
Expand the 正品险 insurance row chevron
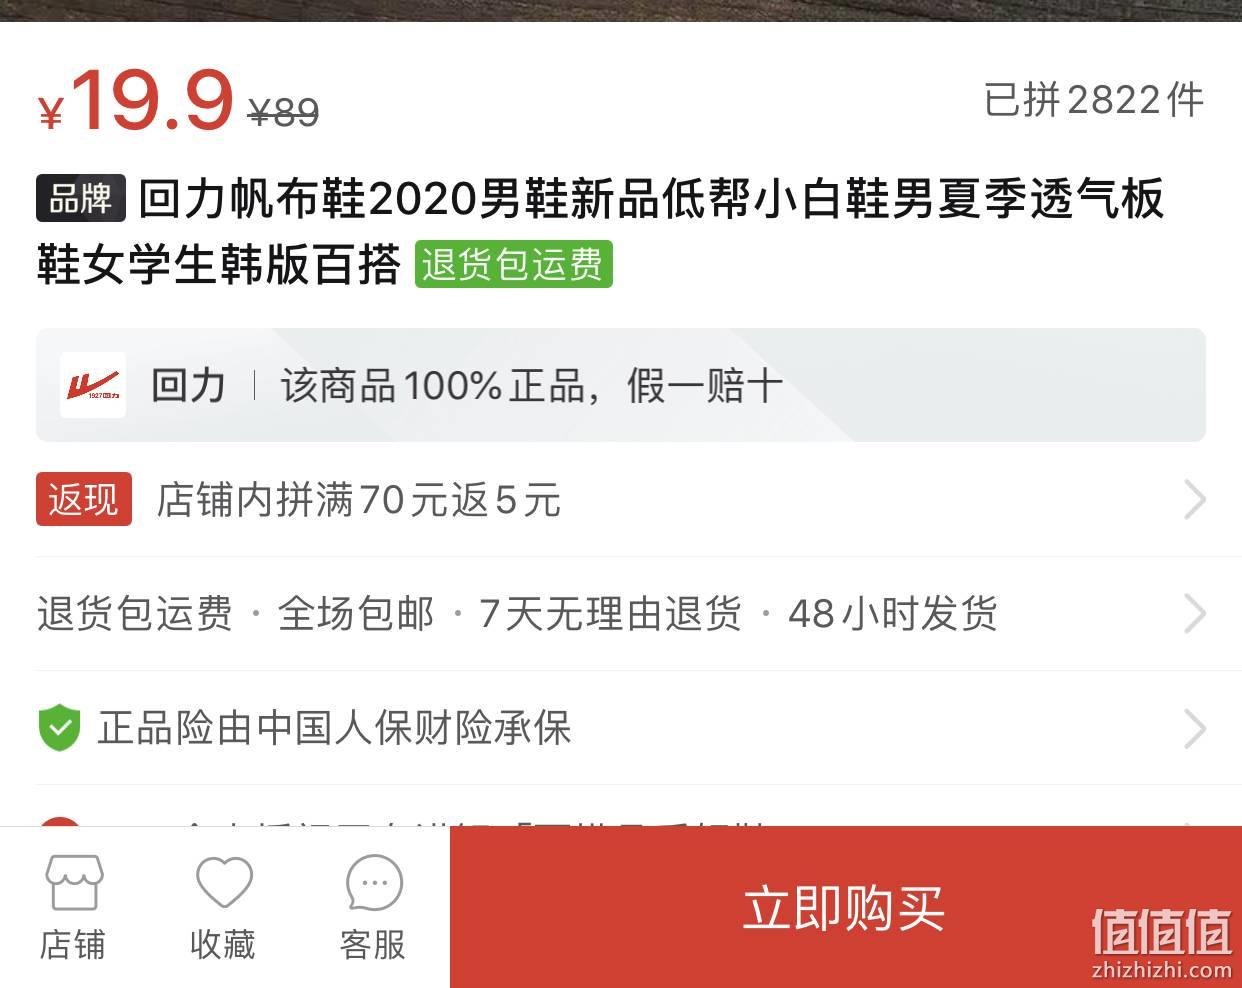pos(1194,728)
